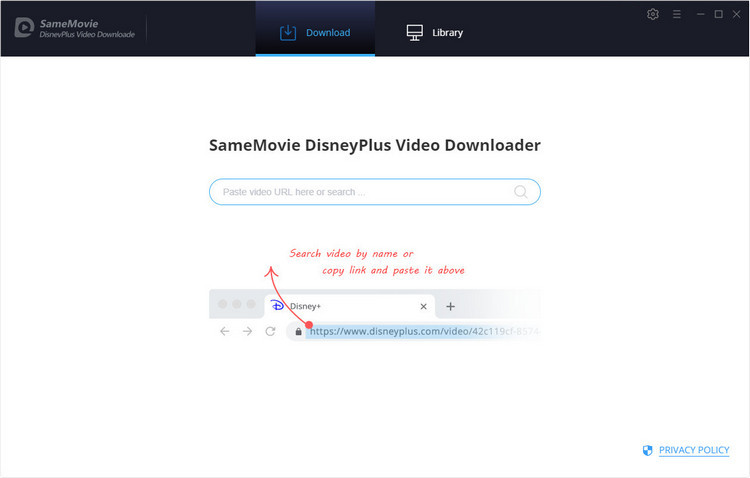Click the privacy shield icon
This screenshot has width=750, height=478.
click(647, 450)
